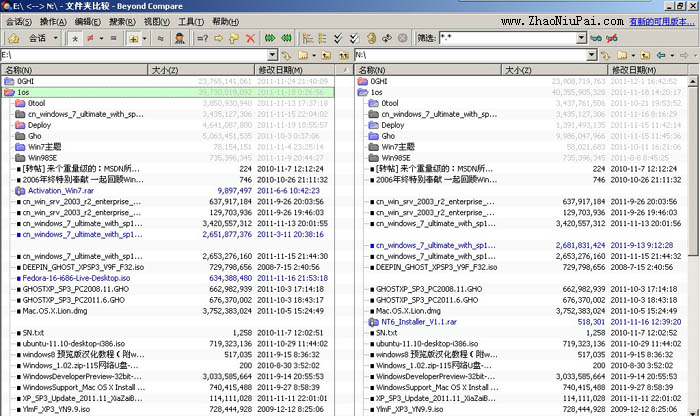Open the dropdown arrow beside the not-equal button
The width and height of the screenshot is (700, 416).
tap(101, 38)
